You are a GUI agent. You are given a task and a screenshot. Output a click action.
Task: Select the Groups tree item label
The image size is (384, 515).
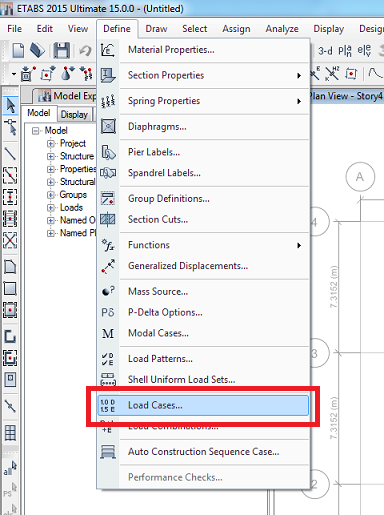[73, 195]
